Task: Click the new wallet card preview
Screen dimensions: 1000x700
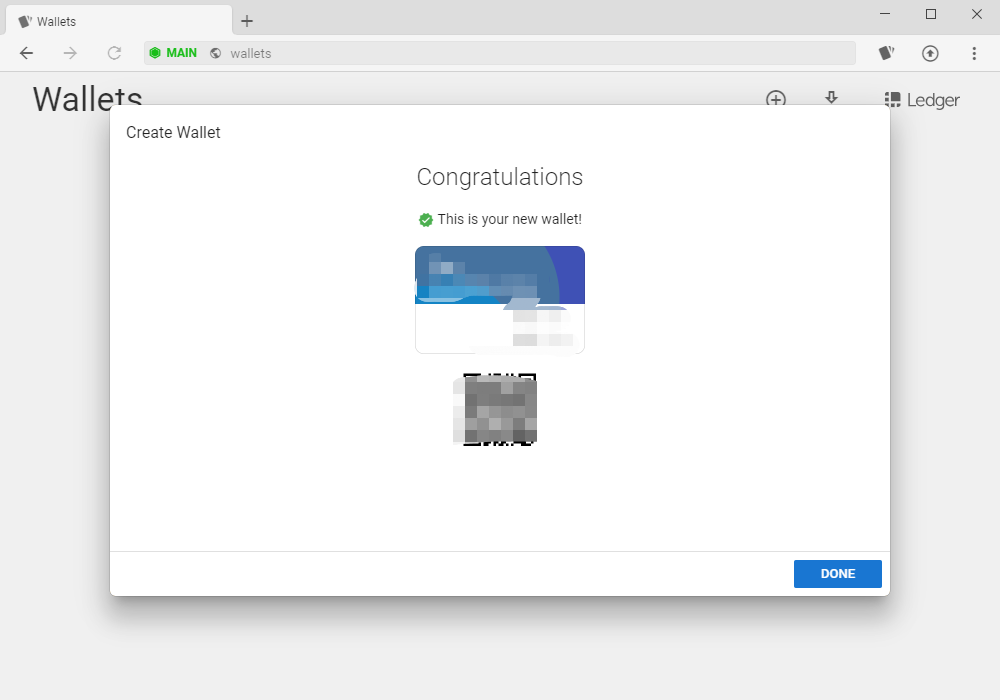Action: point(500,300)
